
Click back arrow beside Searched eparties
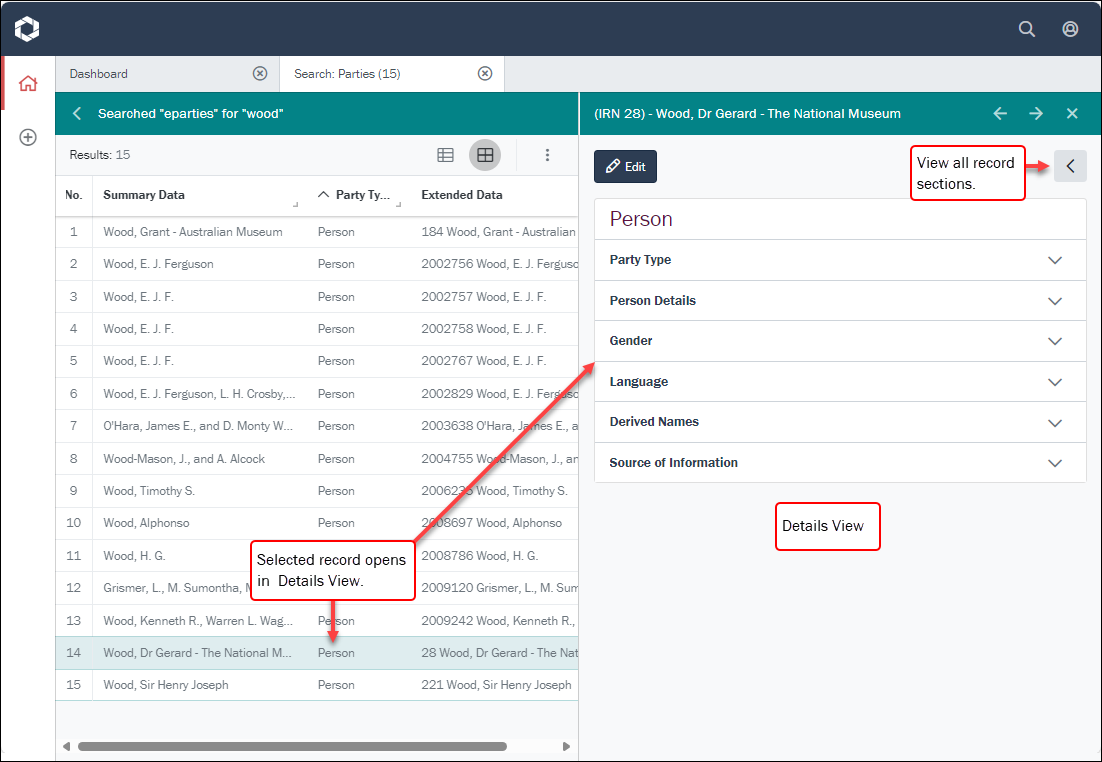point(77,114)
